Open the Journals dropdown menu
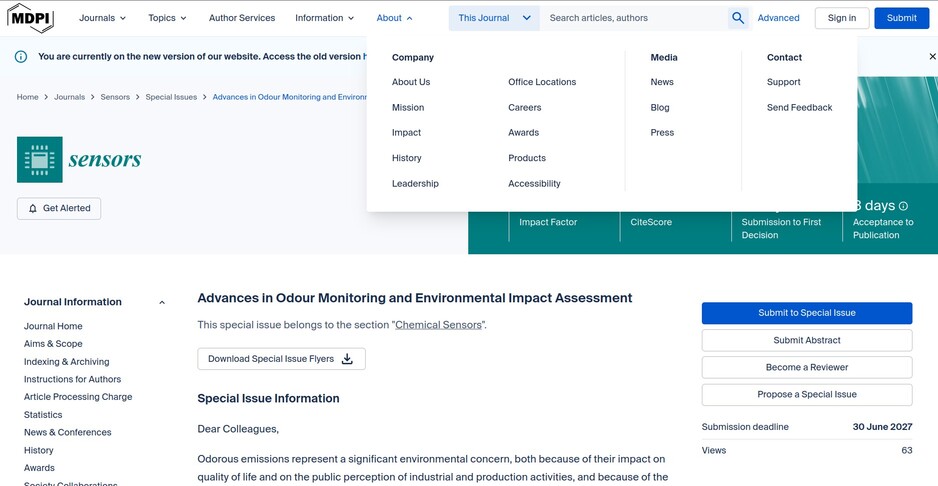 point(102,18)
